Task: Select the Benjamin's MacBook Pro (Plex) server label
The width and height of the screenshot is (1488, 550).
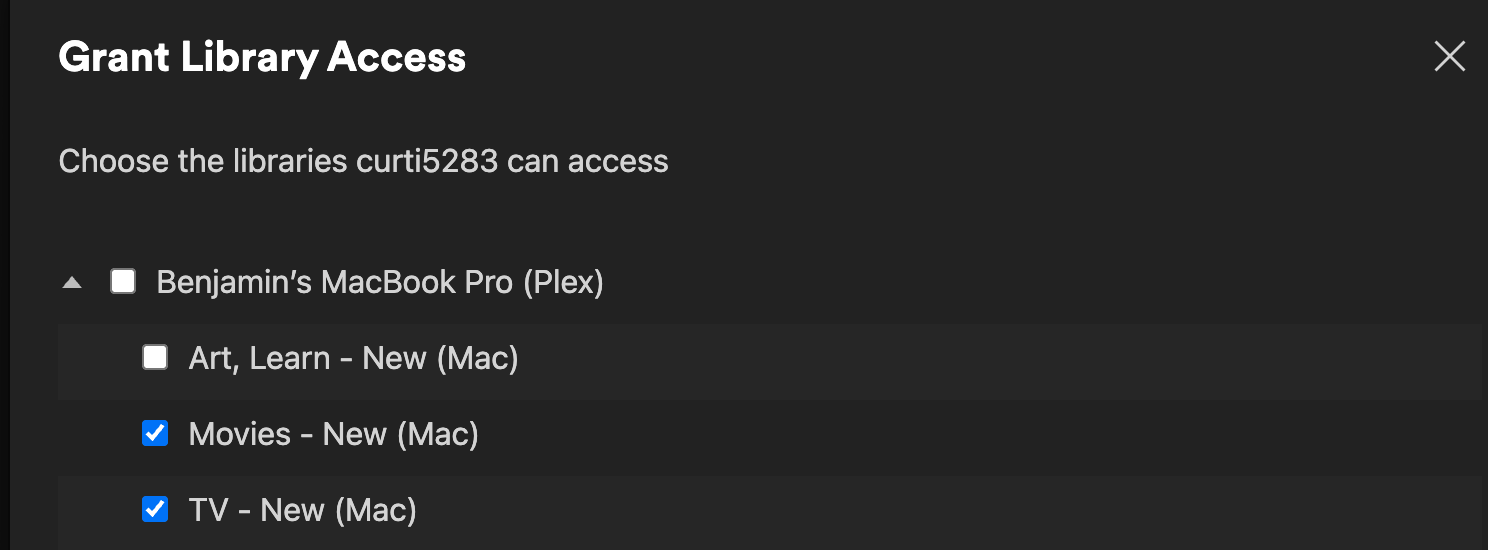Action: click(380, 283)
